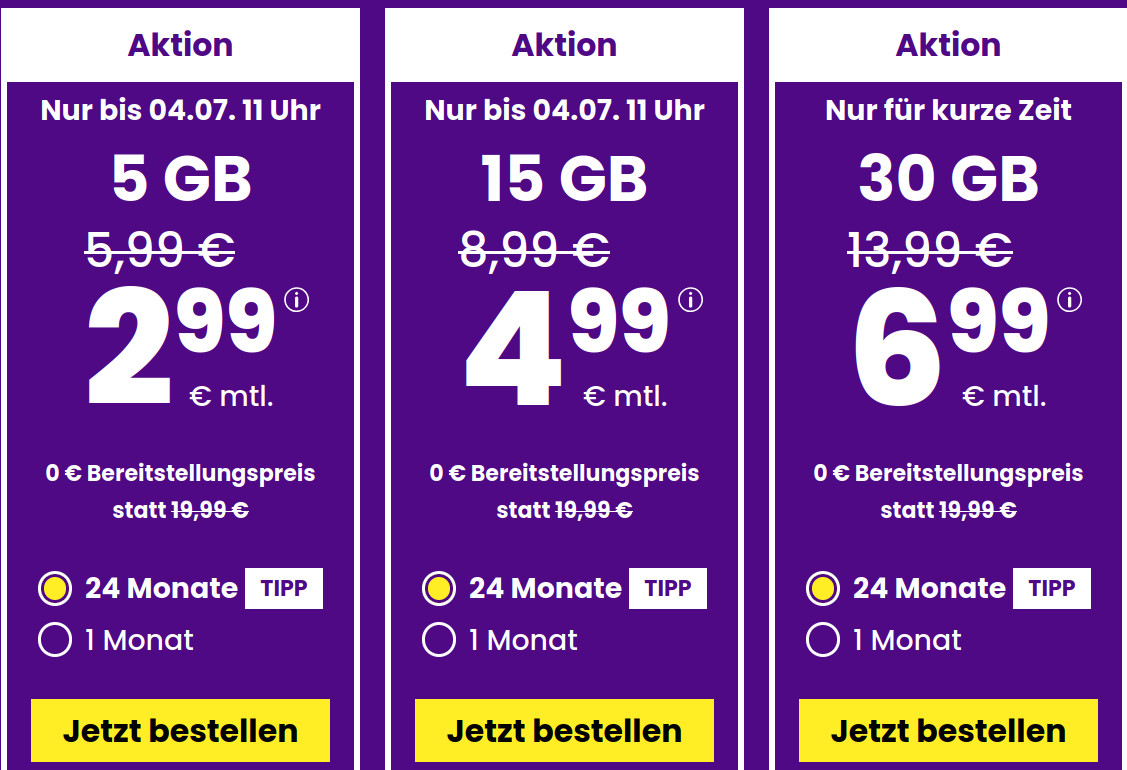Viewport: 1127px width, 770px height.
Task: Order the 15 GB plan via Jetzt bestellen
Action: point(564,730)
